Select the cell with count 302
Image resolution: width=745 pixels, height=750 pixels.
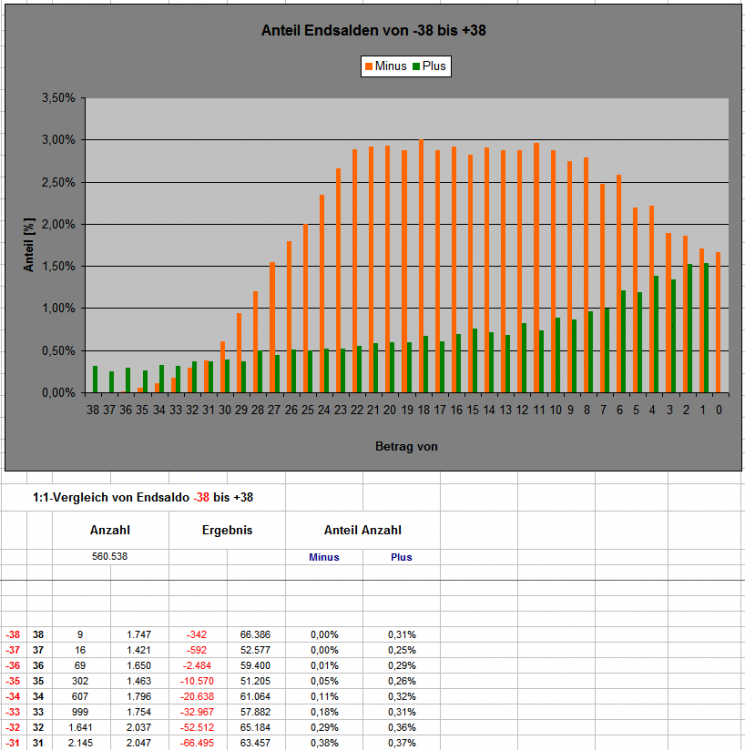(x=81, y=681)
